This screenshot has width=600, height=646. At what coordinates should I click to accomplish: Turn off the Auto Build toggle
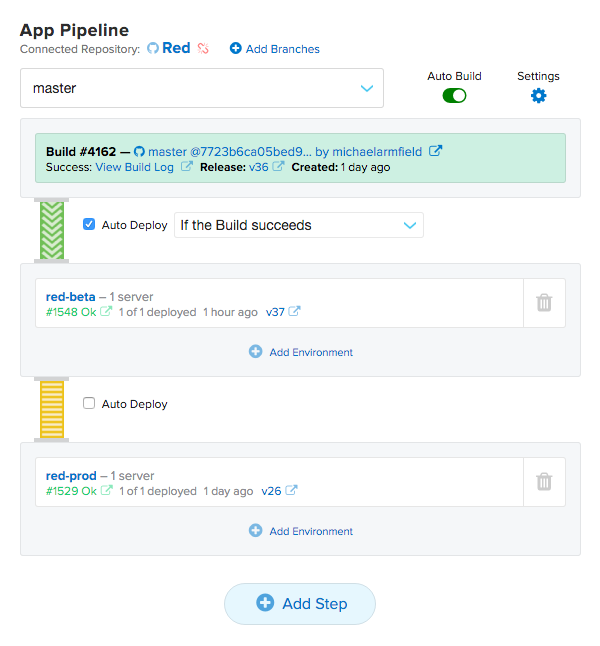pos(454,96)
